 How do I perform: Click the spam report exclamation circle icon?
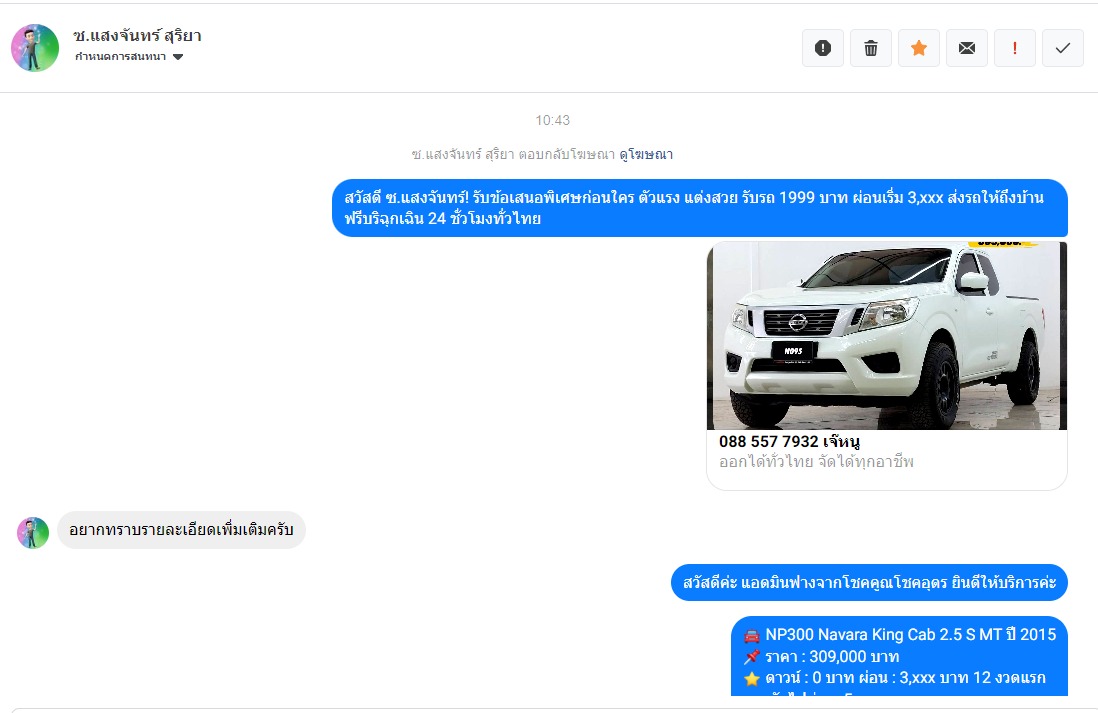(823, 48)
